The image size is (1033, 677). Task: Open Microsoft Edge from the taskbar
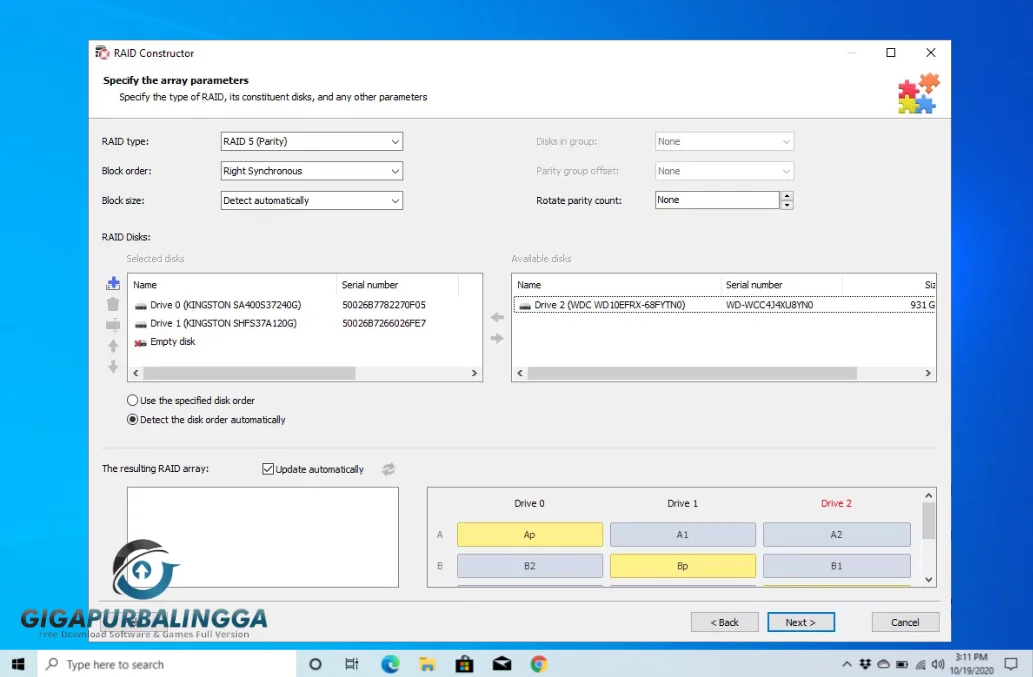coord(390,664)
